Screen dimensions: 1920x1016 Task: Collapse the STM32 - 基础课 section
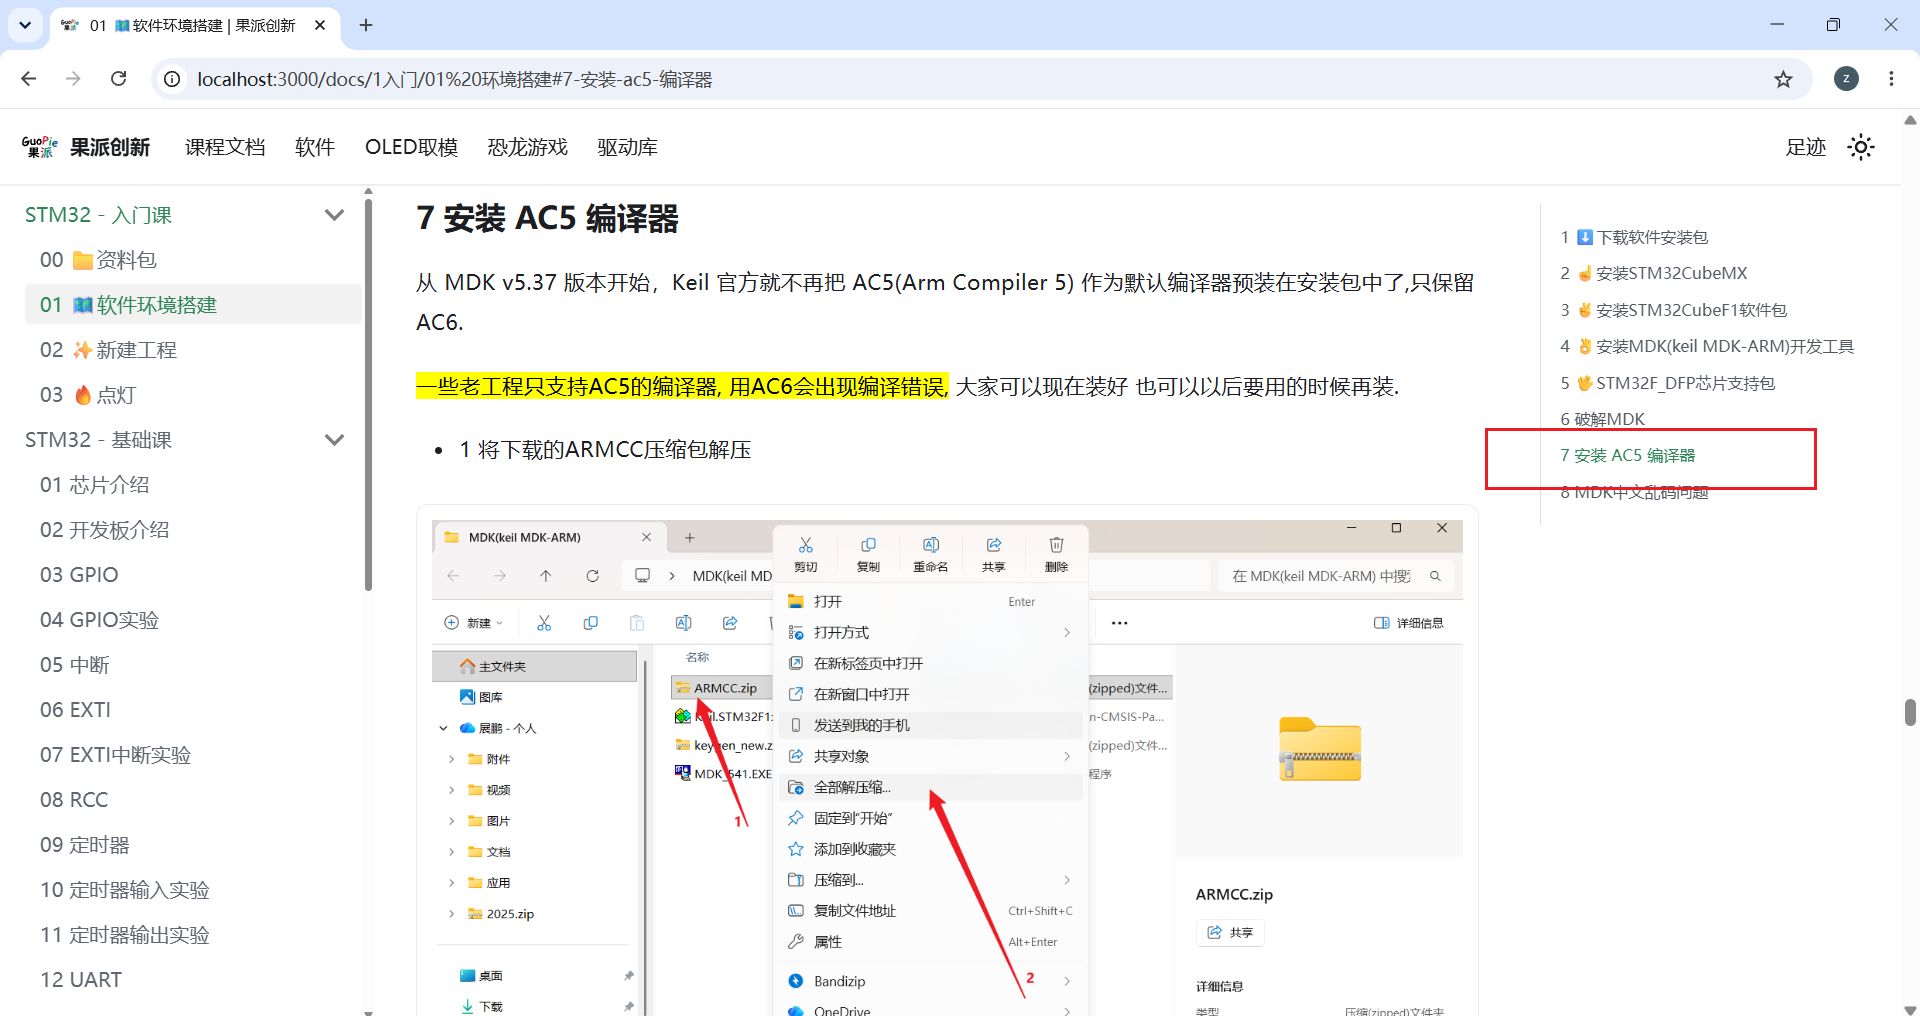pos(334,440)
